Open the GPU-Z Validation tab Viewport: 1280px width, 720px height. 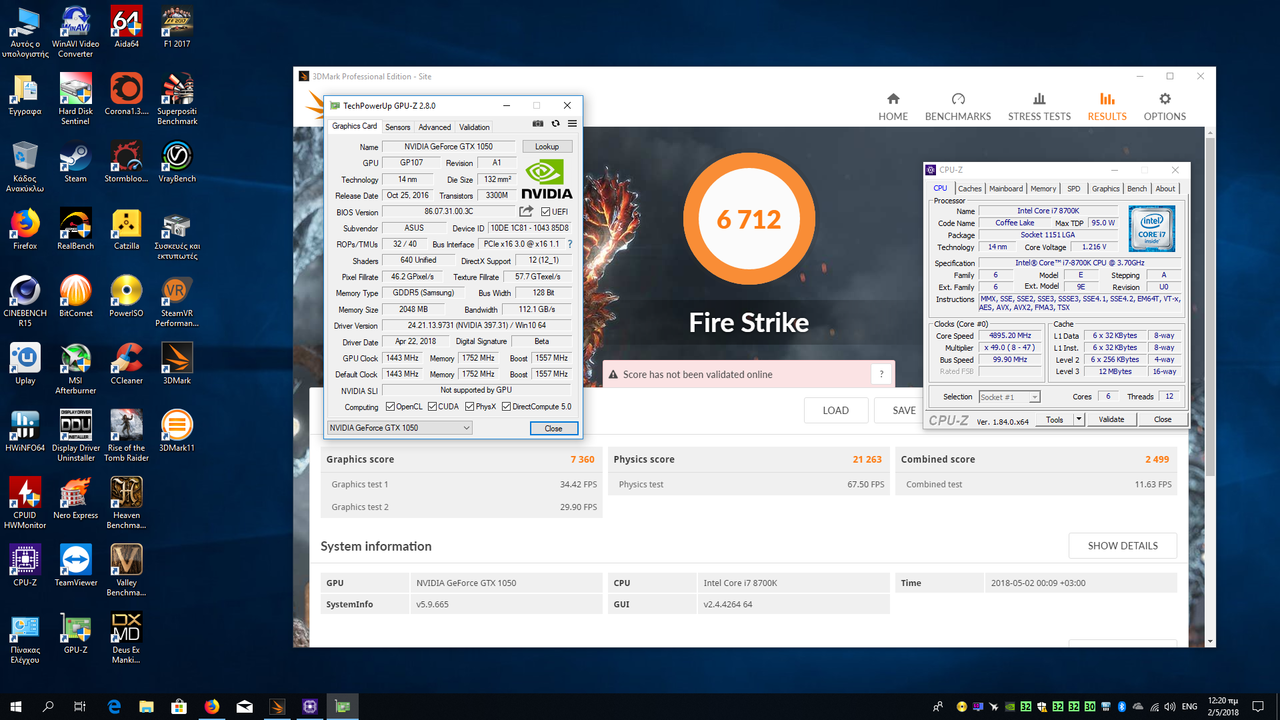474,127
